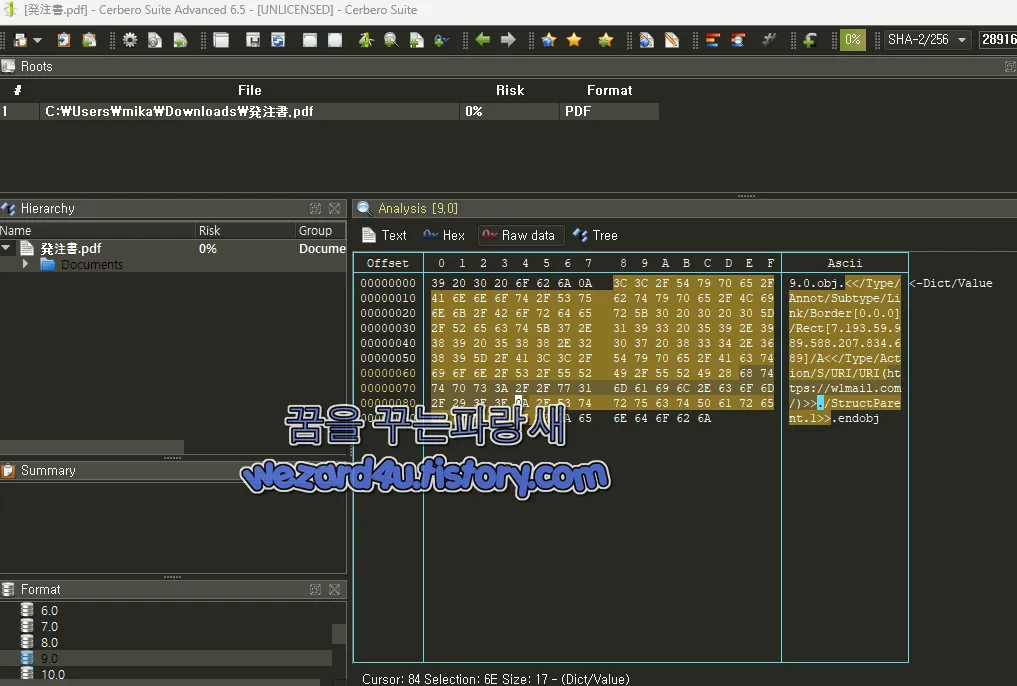Float the Format panel
Viewport: 1017px width, 686px height.
point(315,589)
